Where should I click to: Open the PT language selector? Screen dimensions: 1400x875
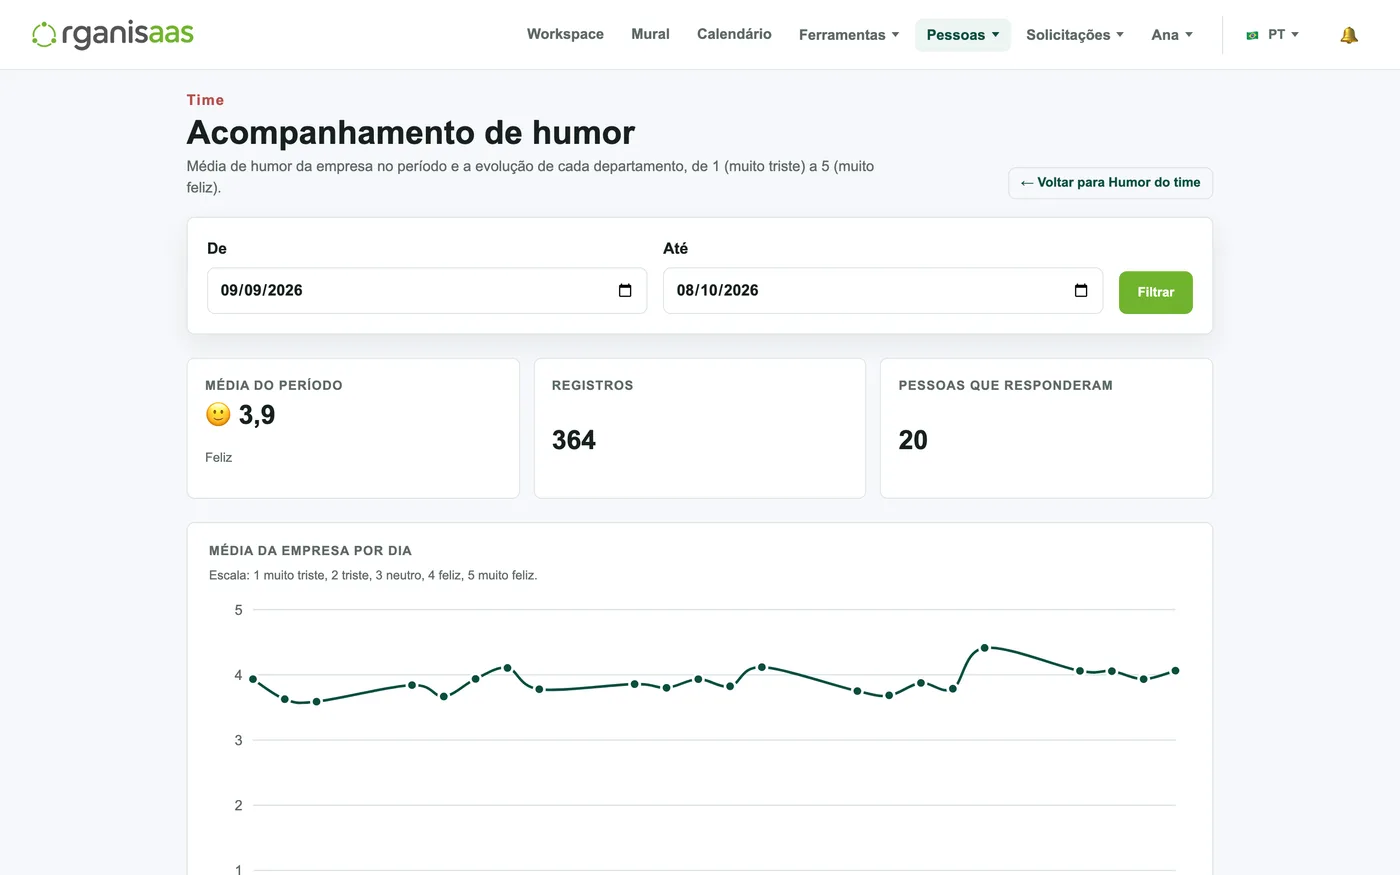point(1273,35)
